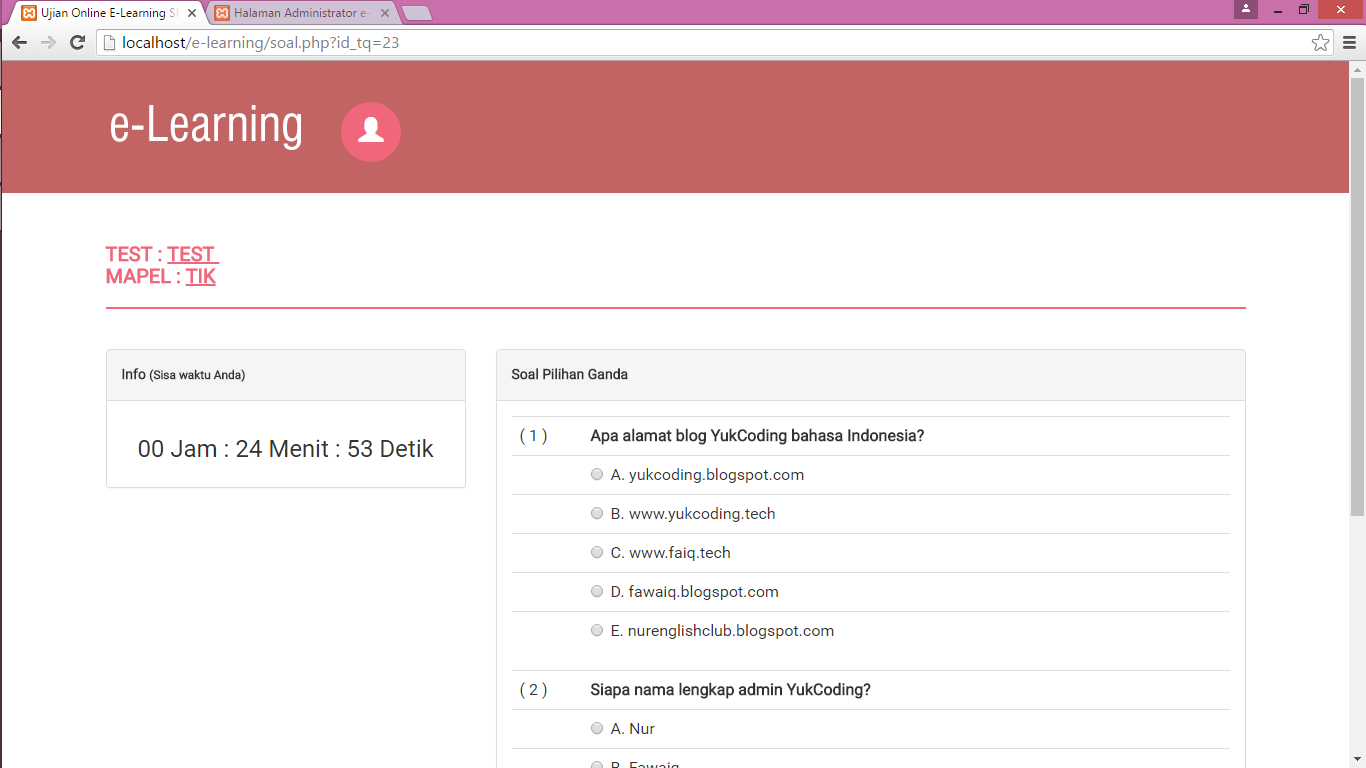Image resolution: width=1366 pixels, height=768 pixels.
Task: Choose answer E. nurenglishclub.blogspot.com
Action: (x=597, y=630)
